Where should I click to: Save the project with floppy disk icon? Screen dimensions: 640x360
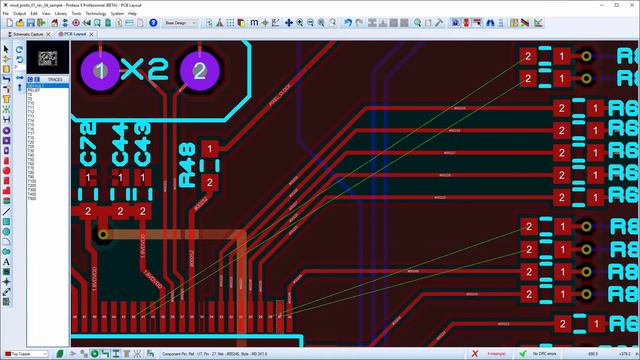tap(31, 23)
